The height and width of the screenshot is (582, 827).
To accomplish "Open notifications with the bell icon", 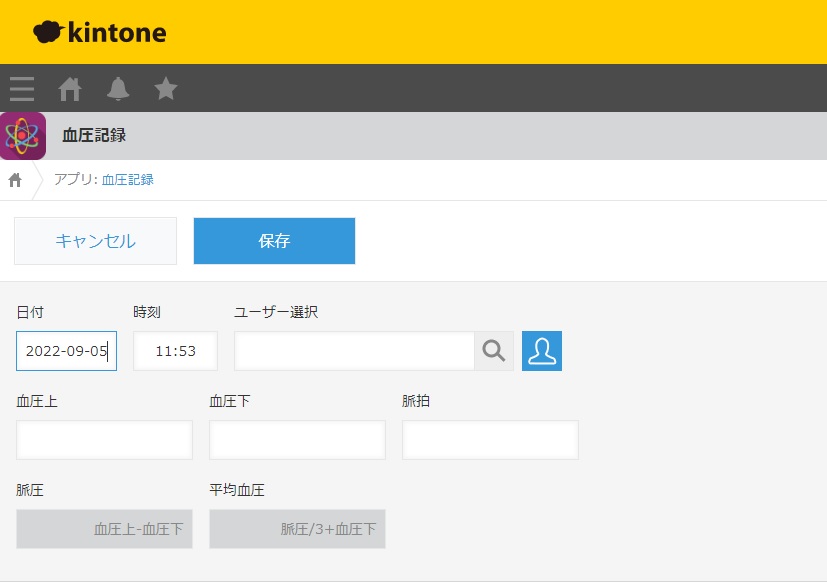I will 118,89.
